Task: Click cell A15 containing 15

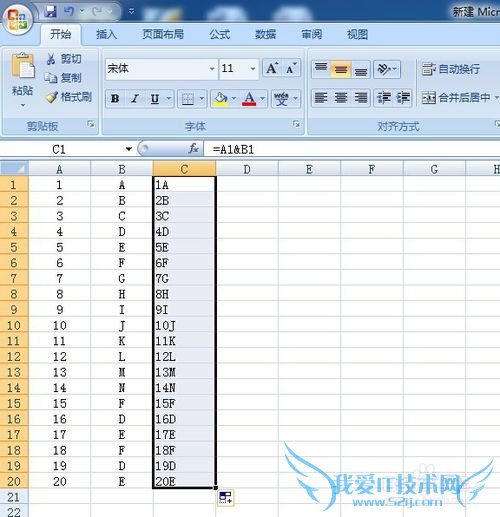Action: tap(59, 403)
